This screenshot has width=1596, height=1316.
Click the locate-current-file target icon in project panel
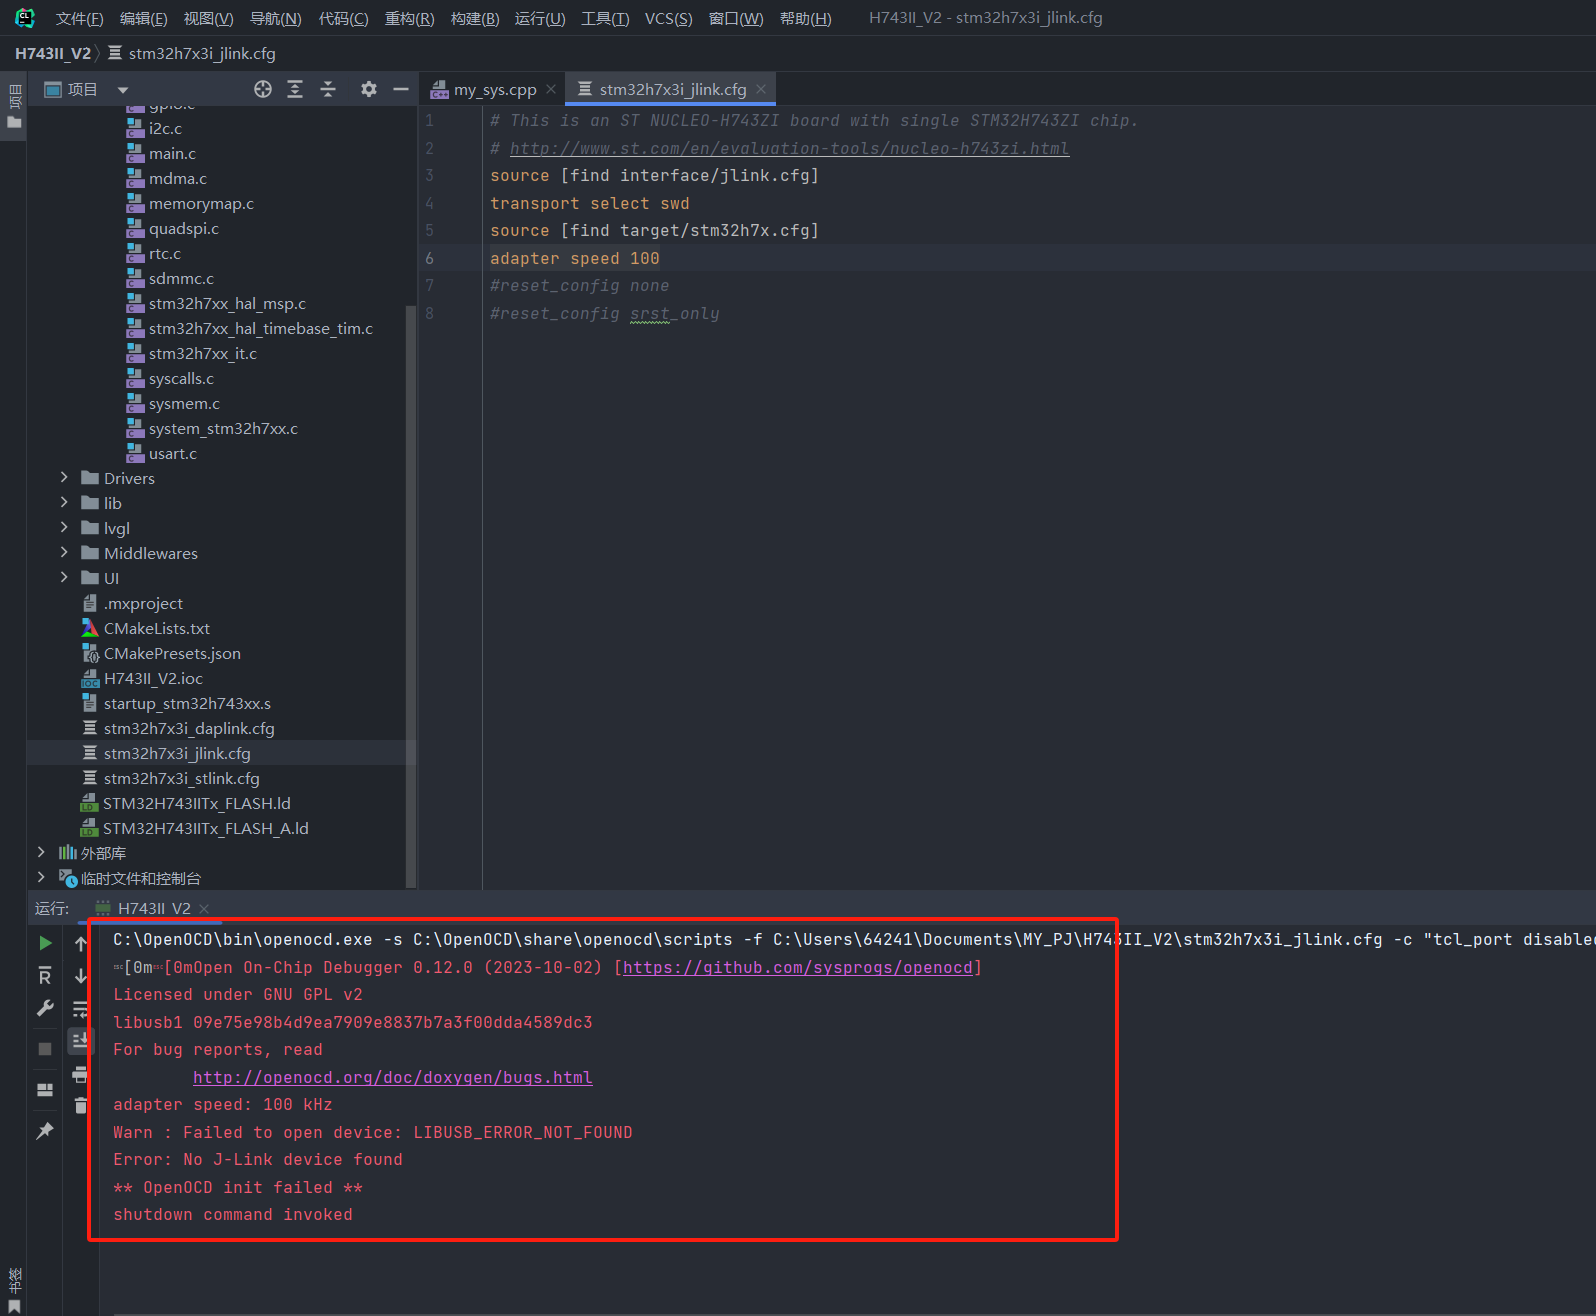pos(263,89)
